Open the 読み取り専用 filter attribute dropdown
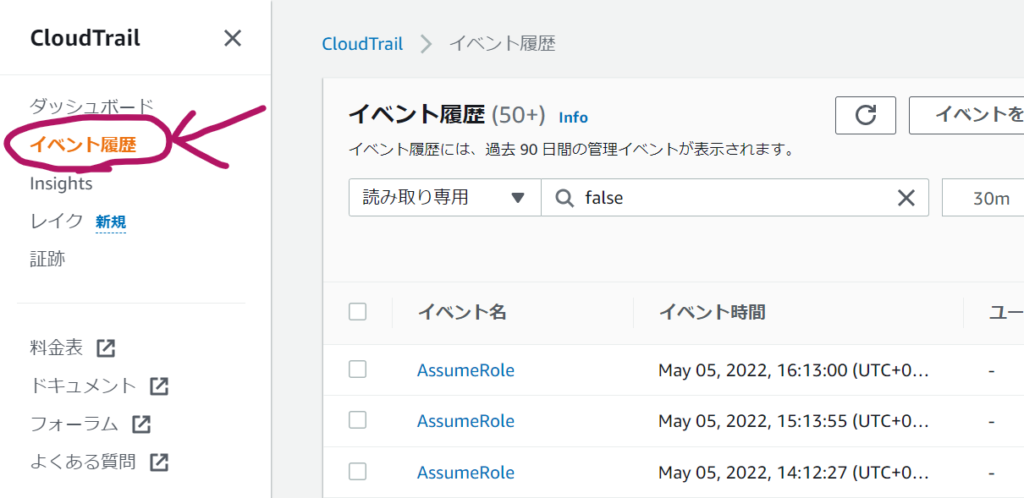Screen dimensions: 1024x498 click(x=445, y=198)
